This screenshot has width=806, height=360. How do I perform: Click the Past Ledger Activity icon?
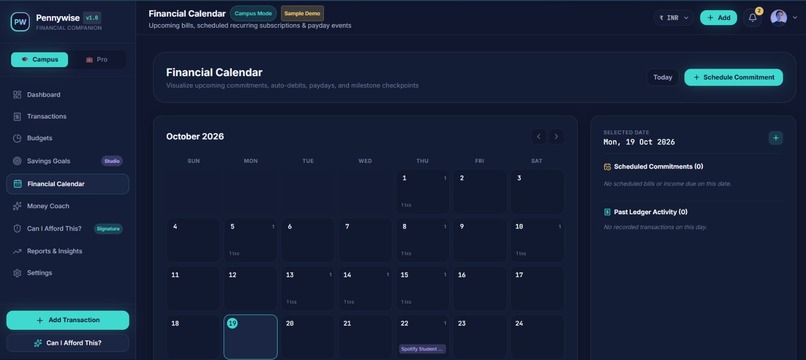(x=607, y=212)
